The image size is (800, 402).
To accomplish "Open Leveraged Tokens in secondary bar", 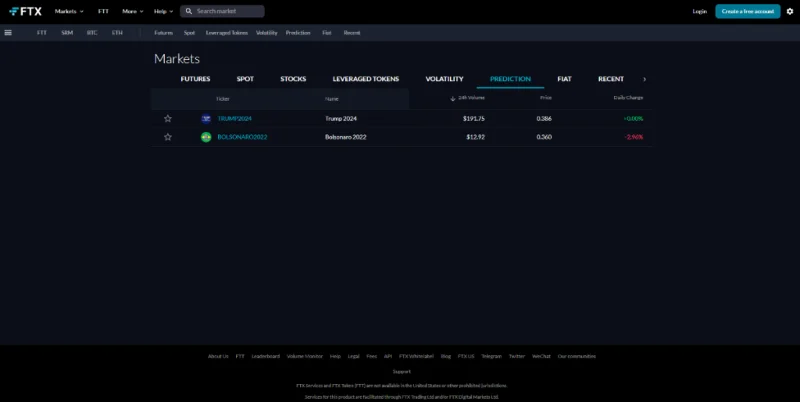I will (227, 33).
